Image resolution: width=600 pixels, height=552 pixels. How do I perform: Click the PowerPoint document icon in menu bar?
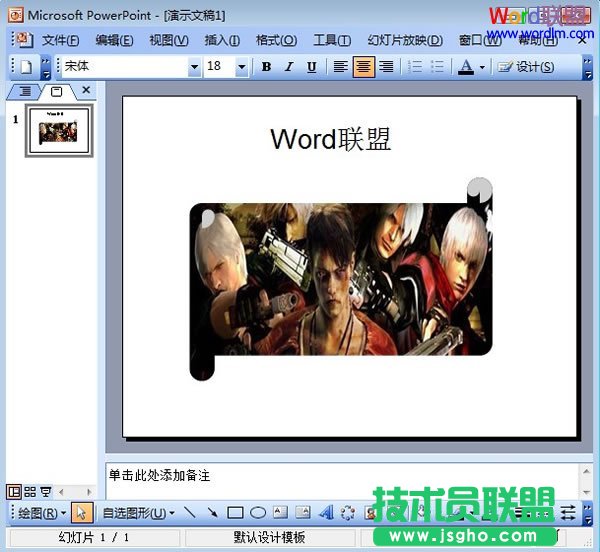[x=25, y=40]
